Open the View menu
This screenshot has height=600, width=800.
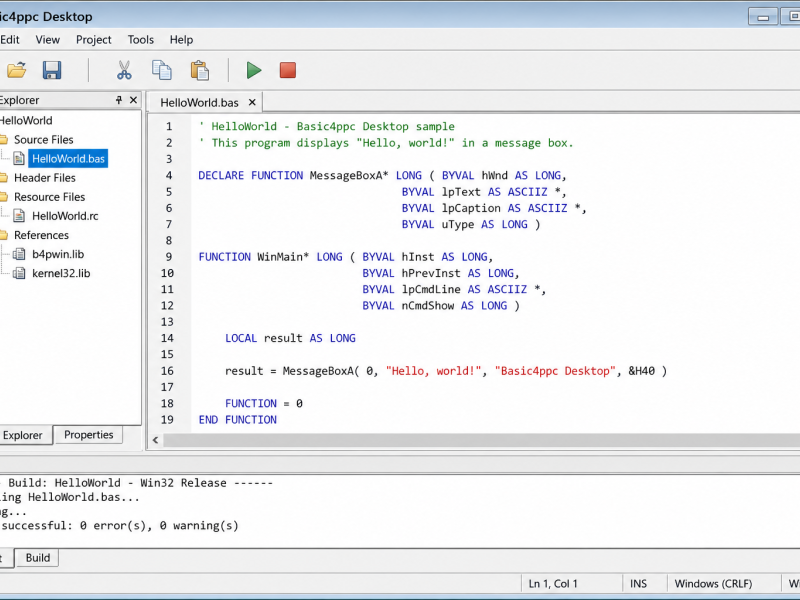47,40
